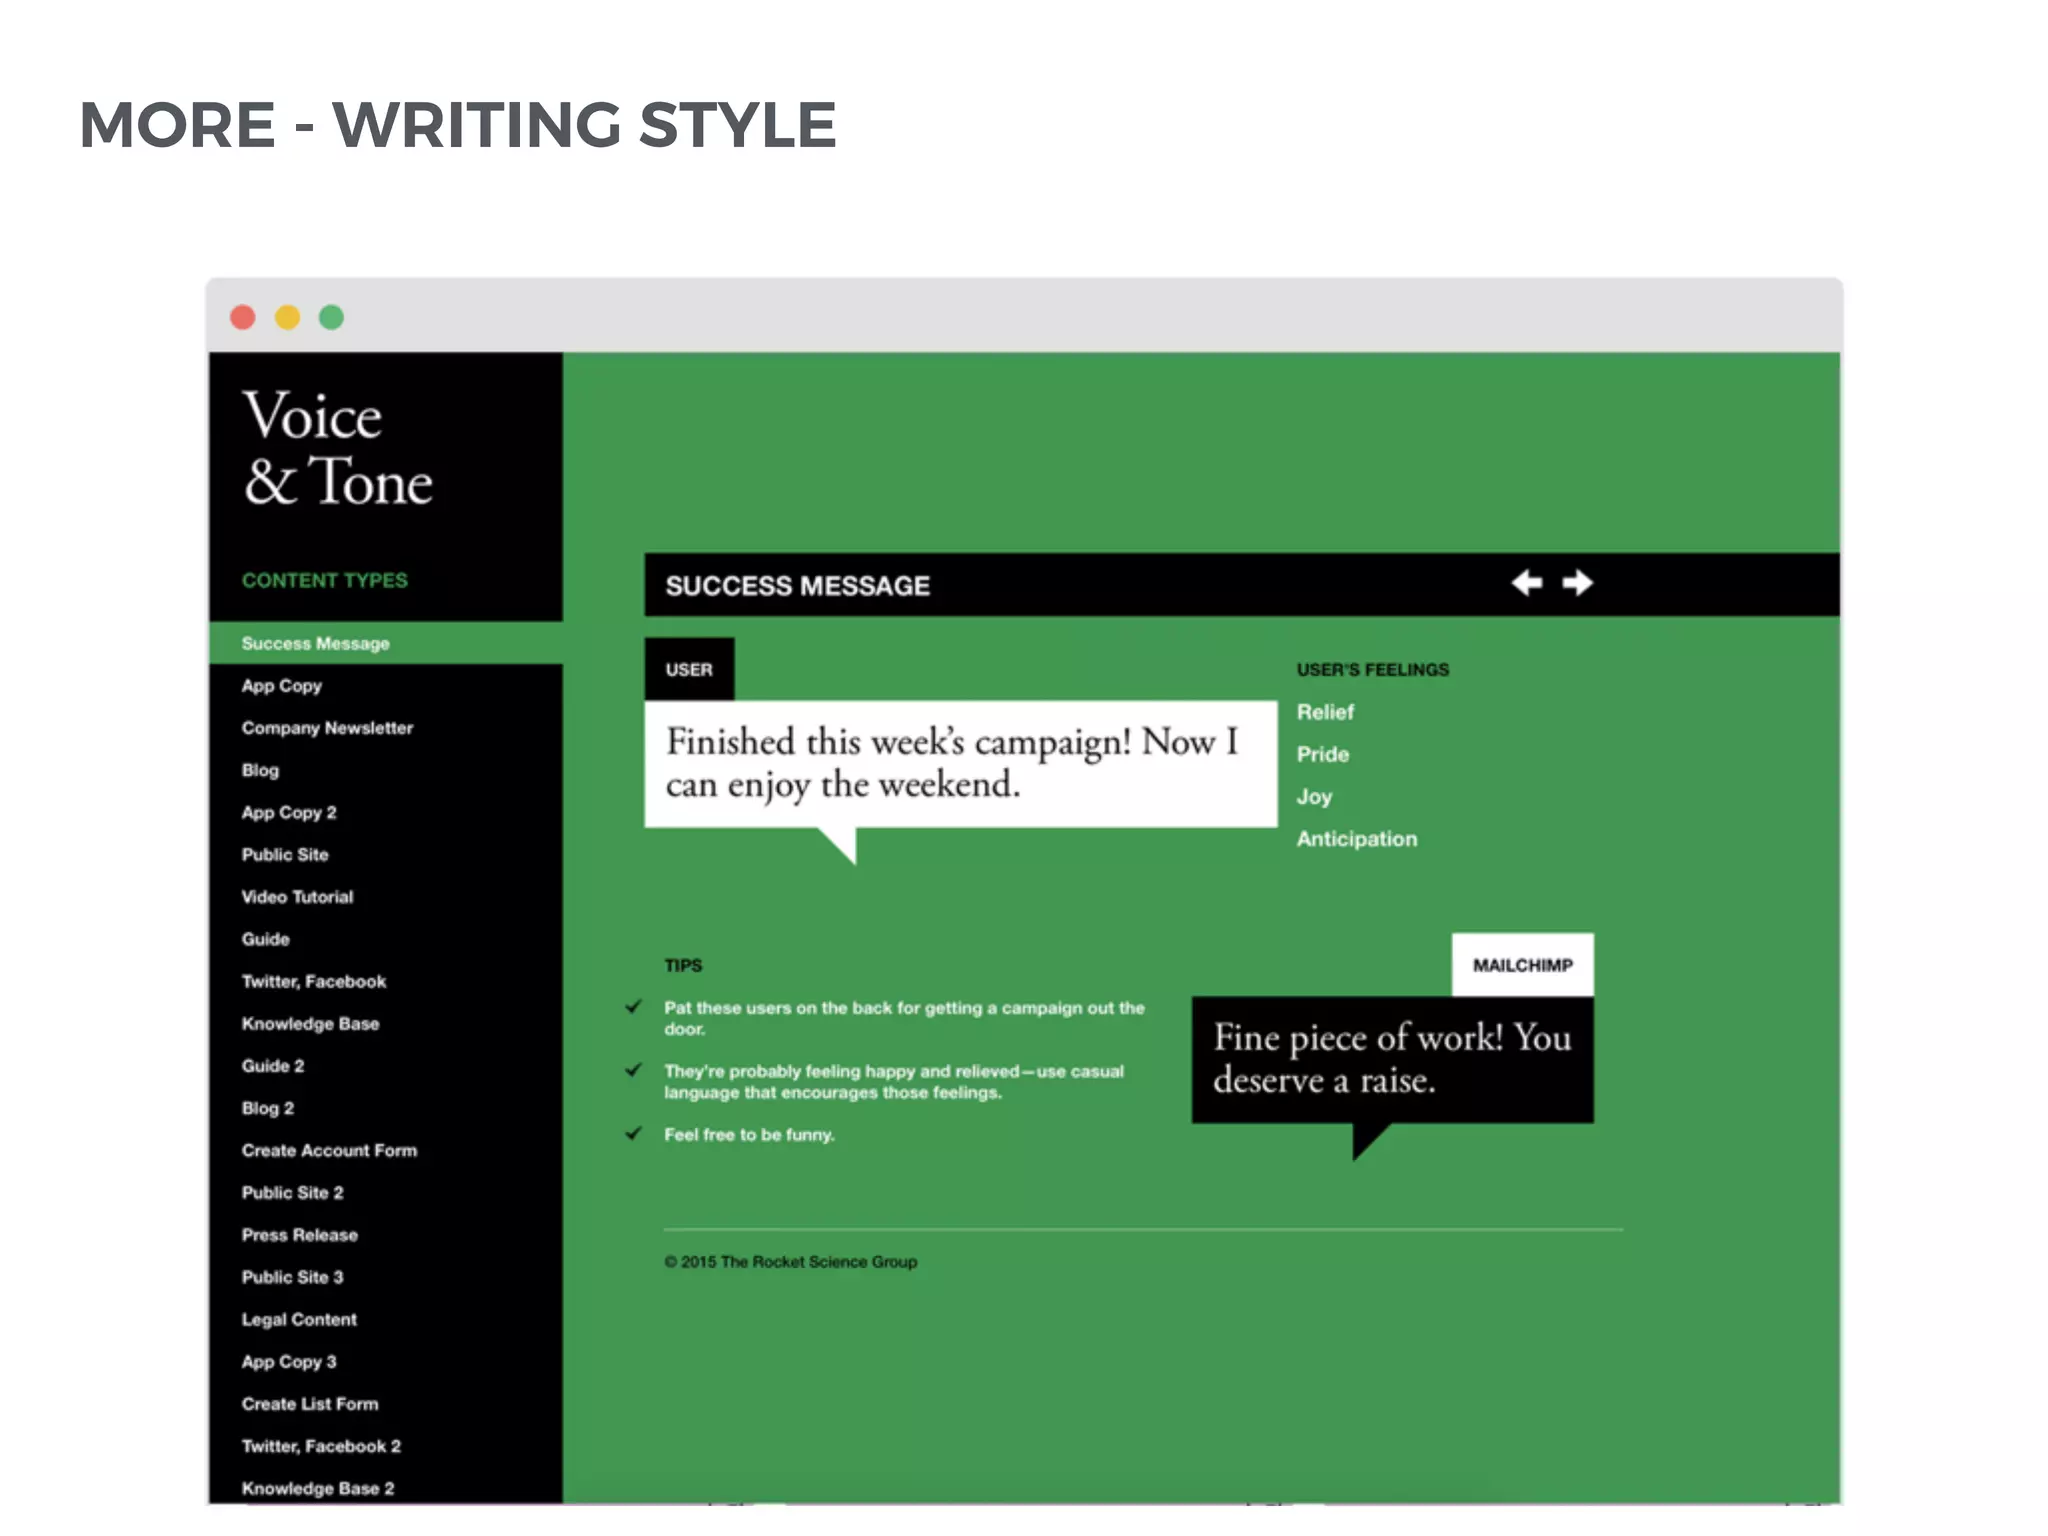Open Knowledge Base 2 entry
This screenshot has width=2048, height=1536.
pos(318,1489)
